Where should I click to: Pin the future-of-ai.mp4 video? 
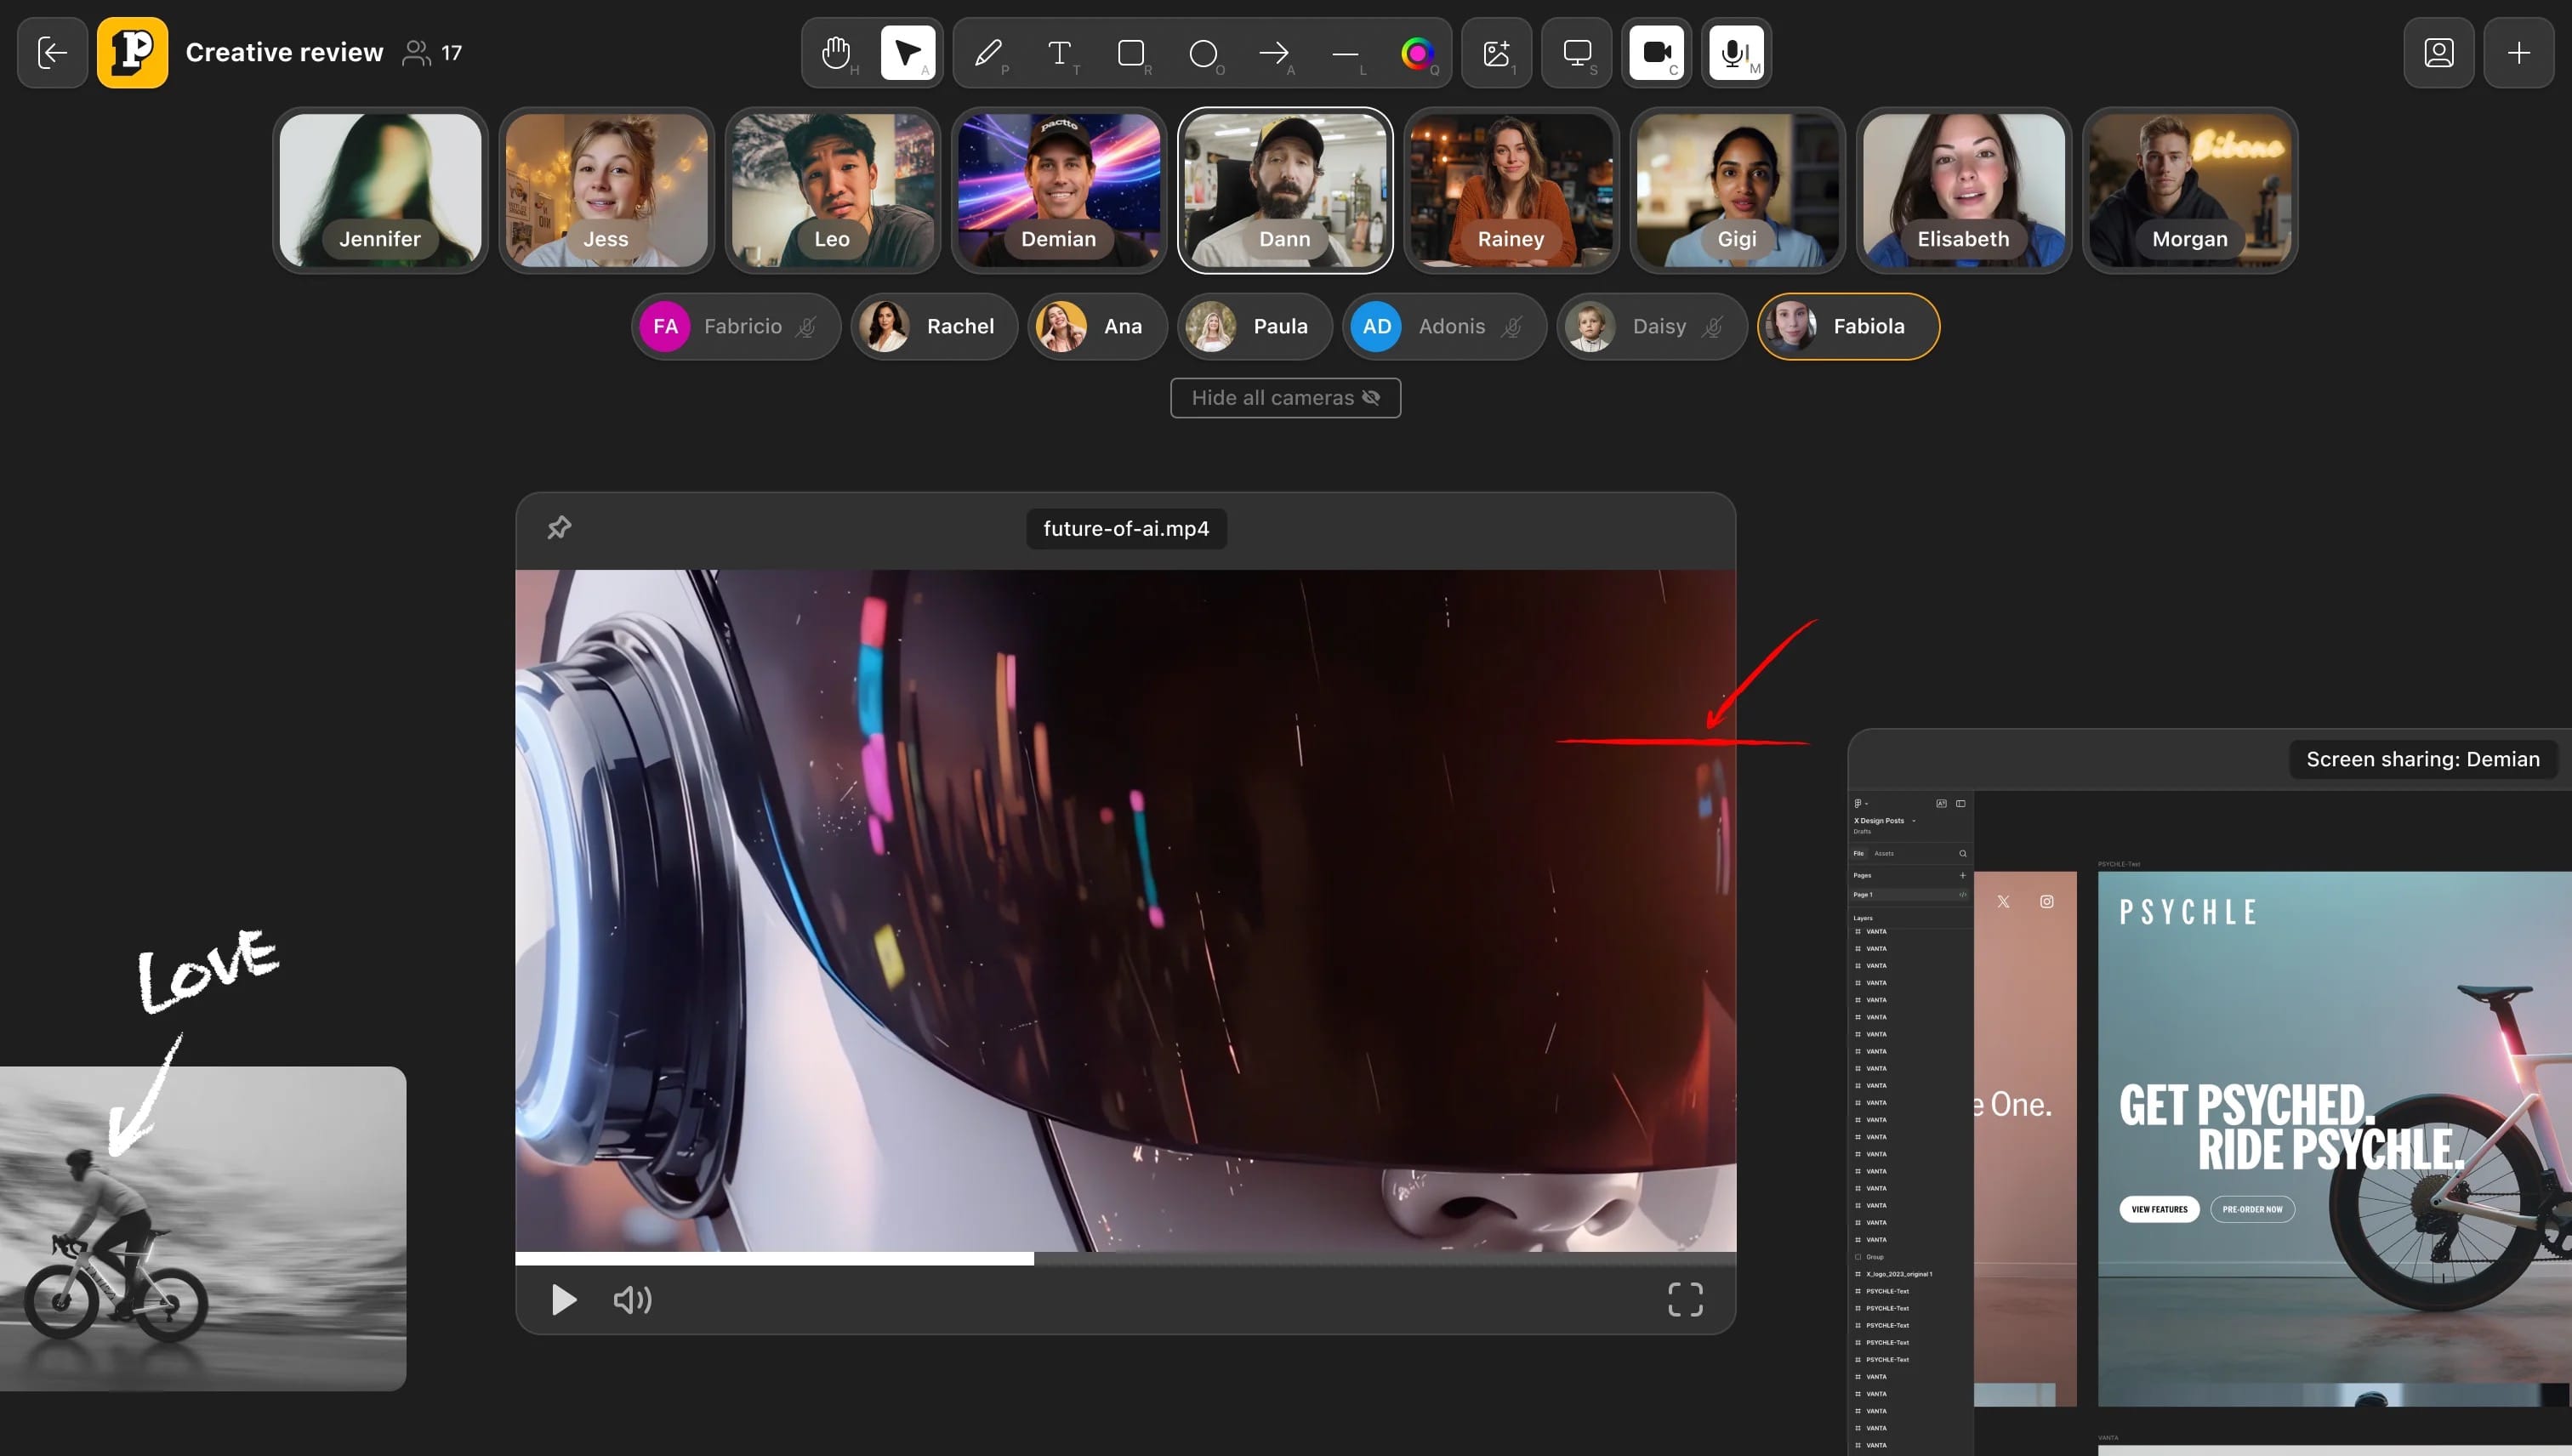pyautogui.click(x=559, y=527)
